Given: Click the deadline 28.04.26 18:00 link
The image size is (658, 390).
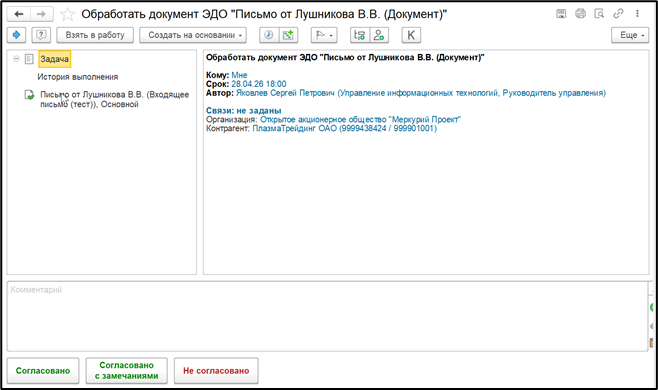Looking at the screenshot, I should 259,84.
